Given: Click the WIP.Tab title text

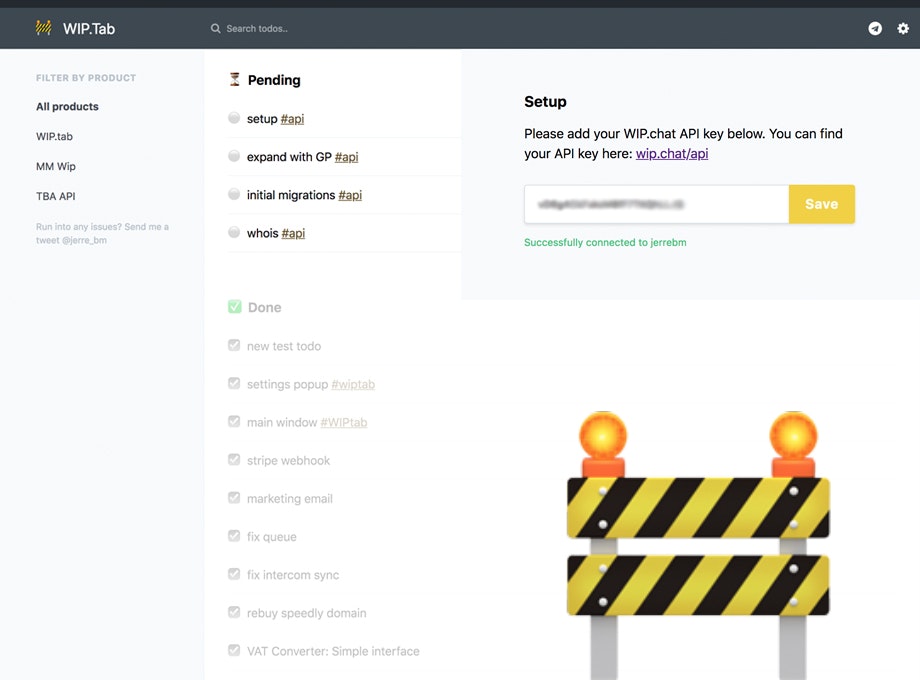Looking at the screenshot, I should [89, 29].
